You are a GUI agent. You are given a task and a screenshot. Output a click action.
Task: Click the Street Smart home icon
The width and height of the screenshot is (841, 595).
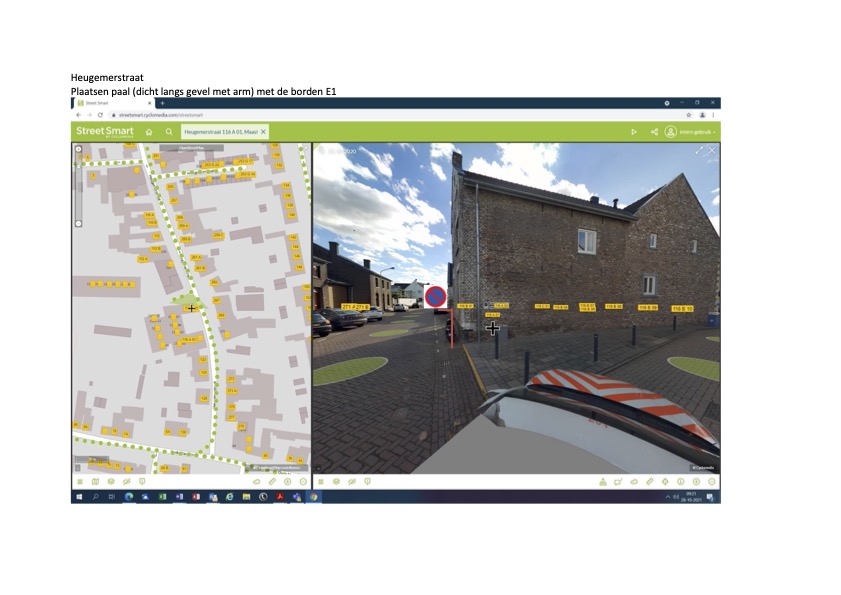pos(148,131)
